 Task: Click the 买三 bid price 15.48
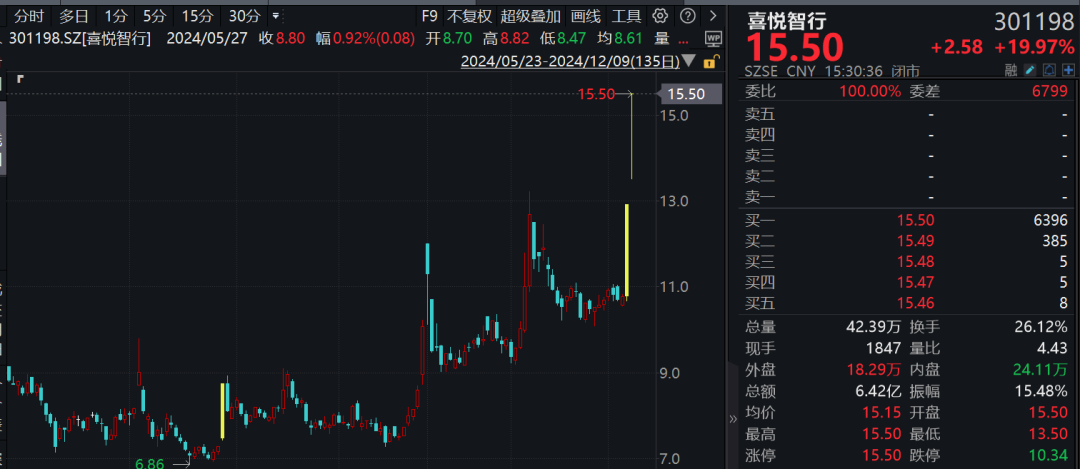point(915,261)
